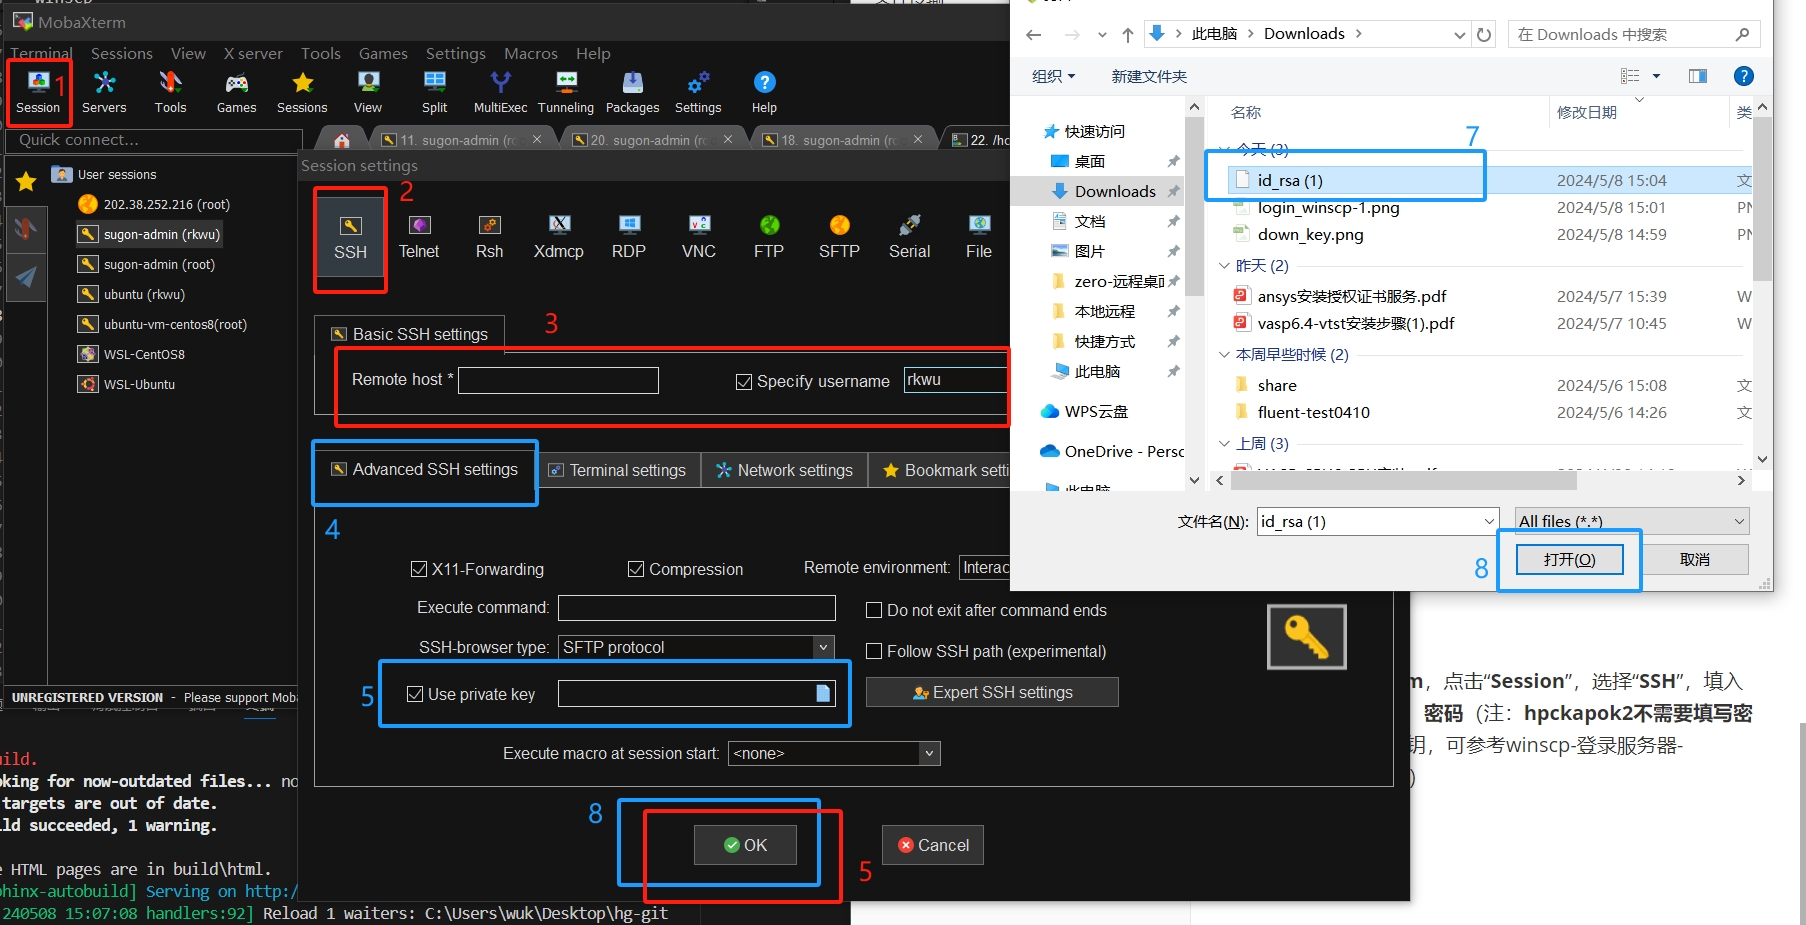This screenshot has height=925, width=1806.
Task: Click the Help question mark icon
Action: pos(764,92)
